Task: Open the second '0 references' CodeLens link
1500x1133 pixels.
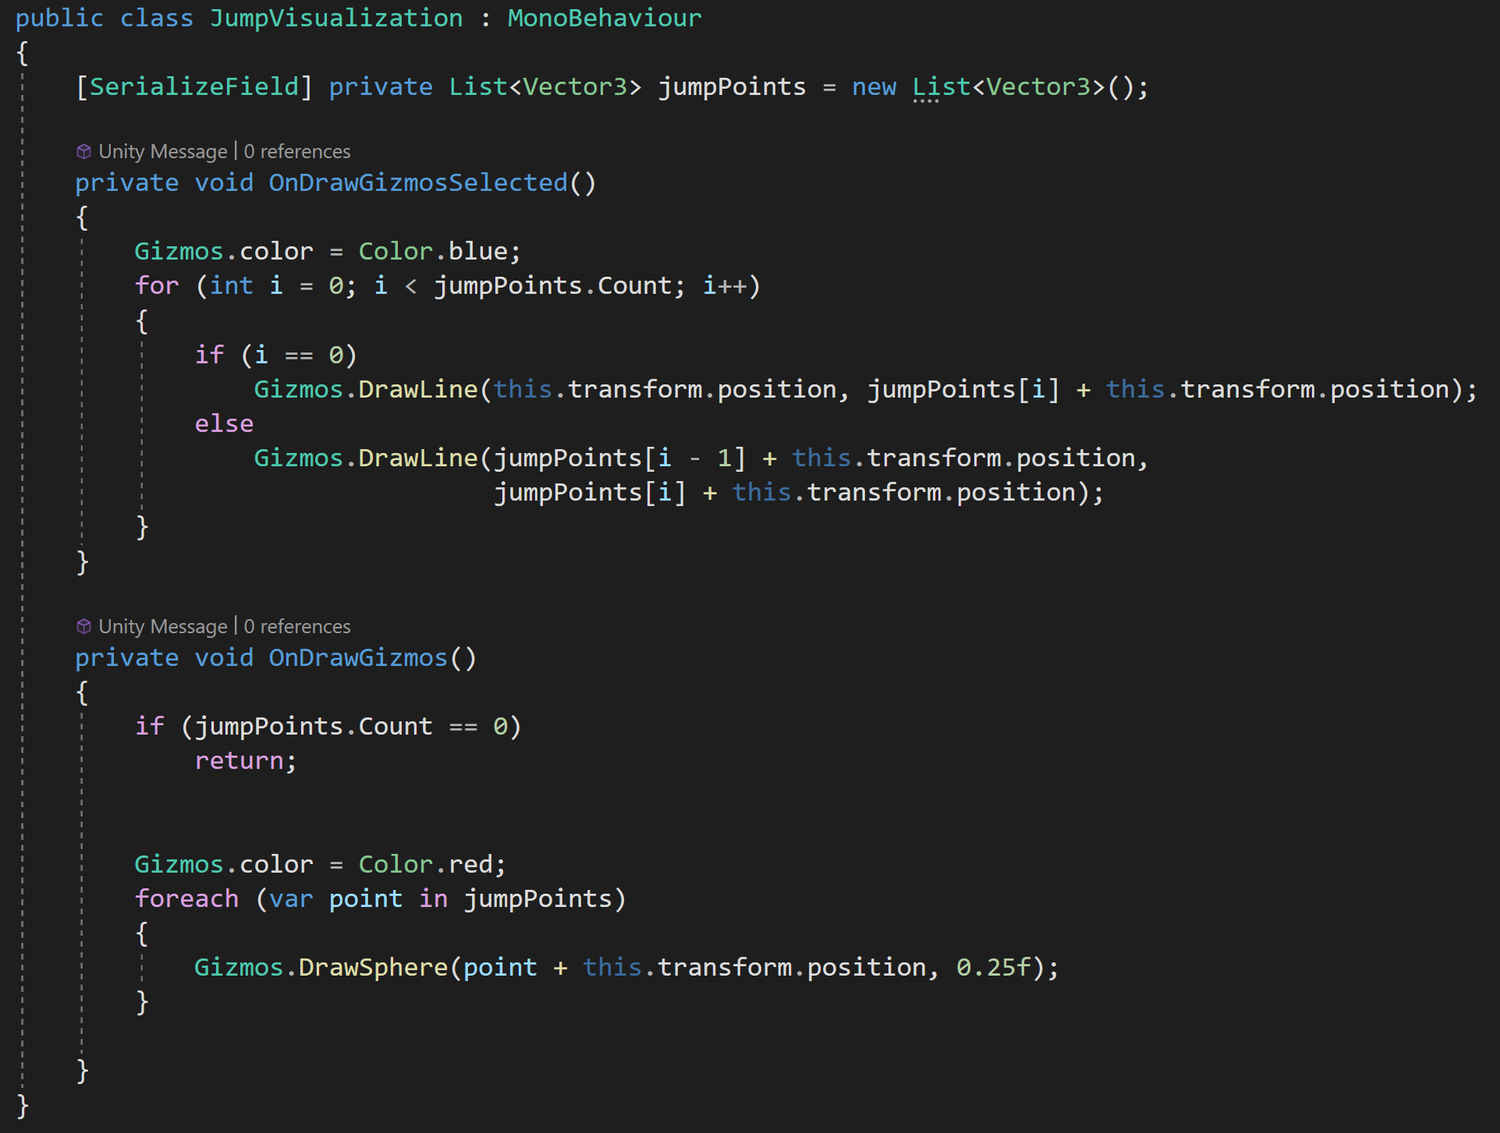Action: click(296, 626)
